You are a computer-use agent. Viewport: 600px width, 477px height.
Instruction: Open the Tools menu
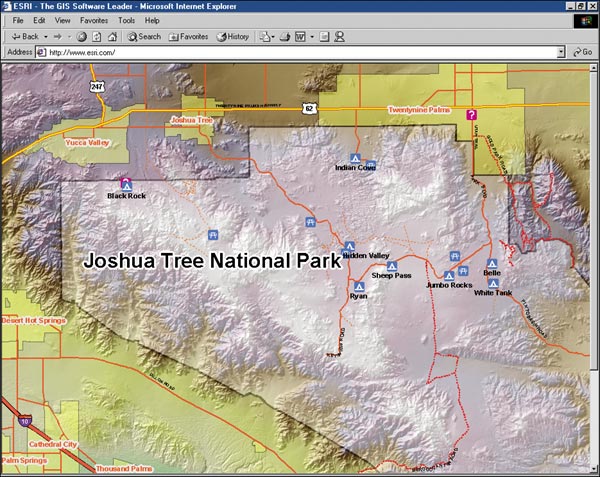pos(126,21)
